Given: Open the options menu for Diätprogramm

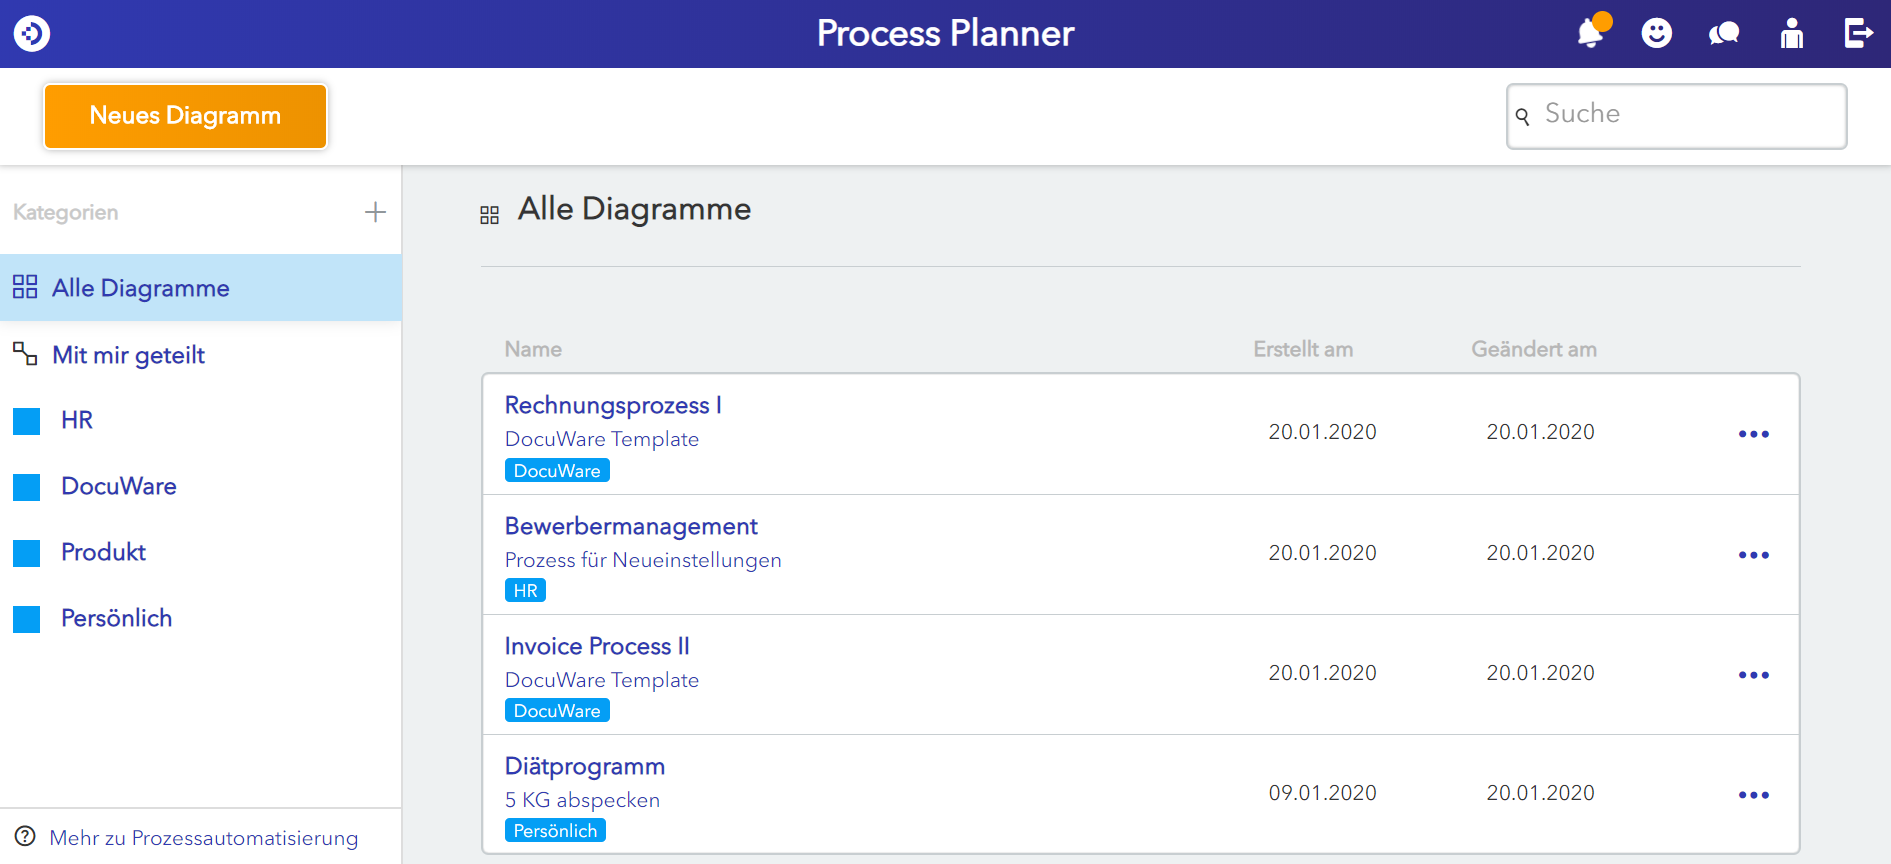Looking at the screenshot, I should (x=1753, y=795).
